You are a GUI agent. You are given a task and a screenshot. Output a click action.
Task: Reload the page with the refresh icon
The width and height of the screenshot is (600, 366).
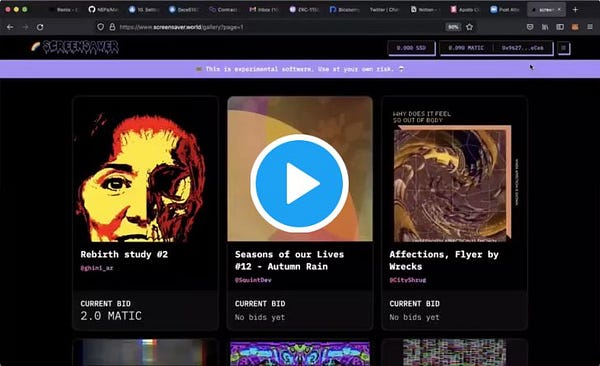click(x=40, y=27)
